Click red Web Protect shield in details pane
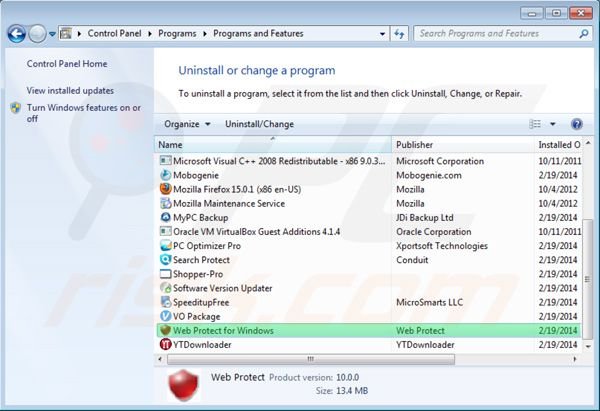 [184, 385]
